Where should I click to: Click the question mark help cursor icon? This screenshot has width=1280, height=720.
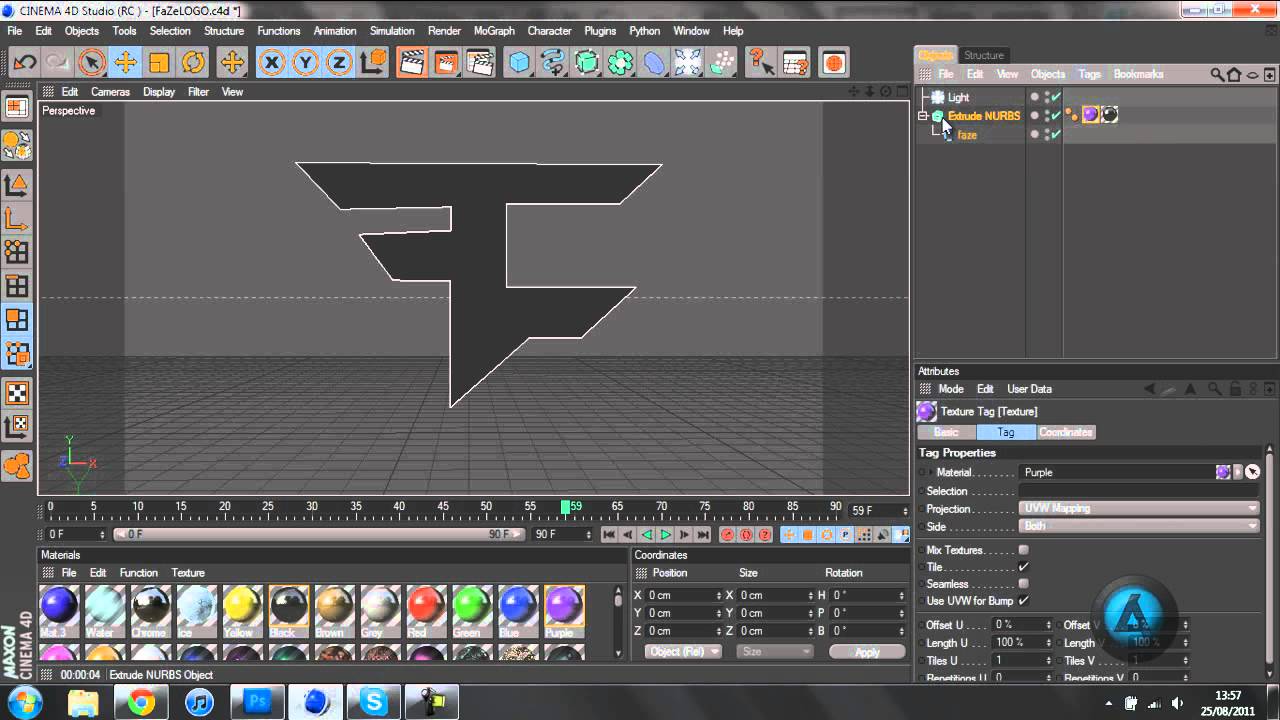(x=761, y=63)
